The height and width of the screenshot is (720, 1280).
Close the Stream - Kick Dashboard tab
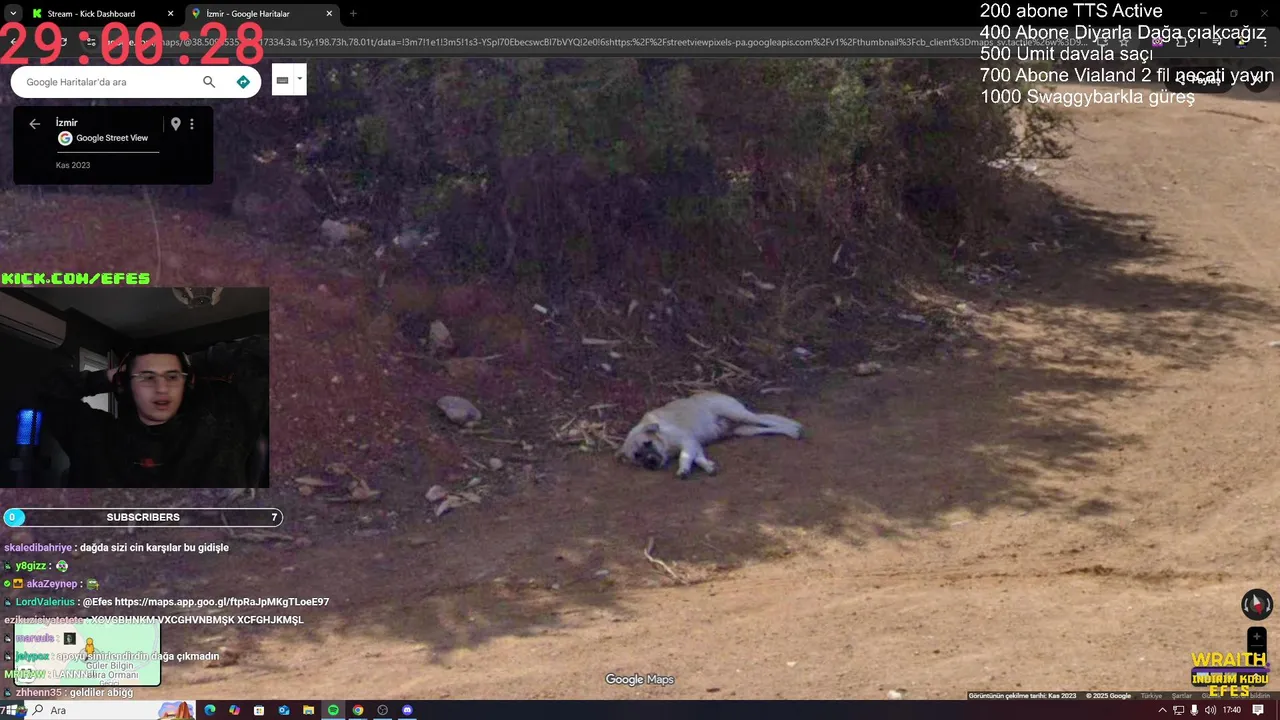pos(170,14)
